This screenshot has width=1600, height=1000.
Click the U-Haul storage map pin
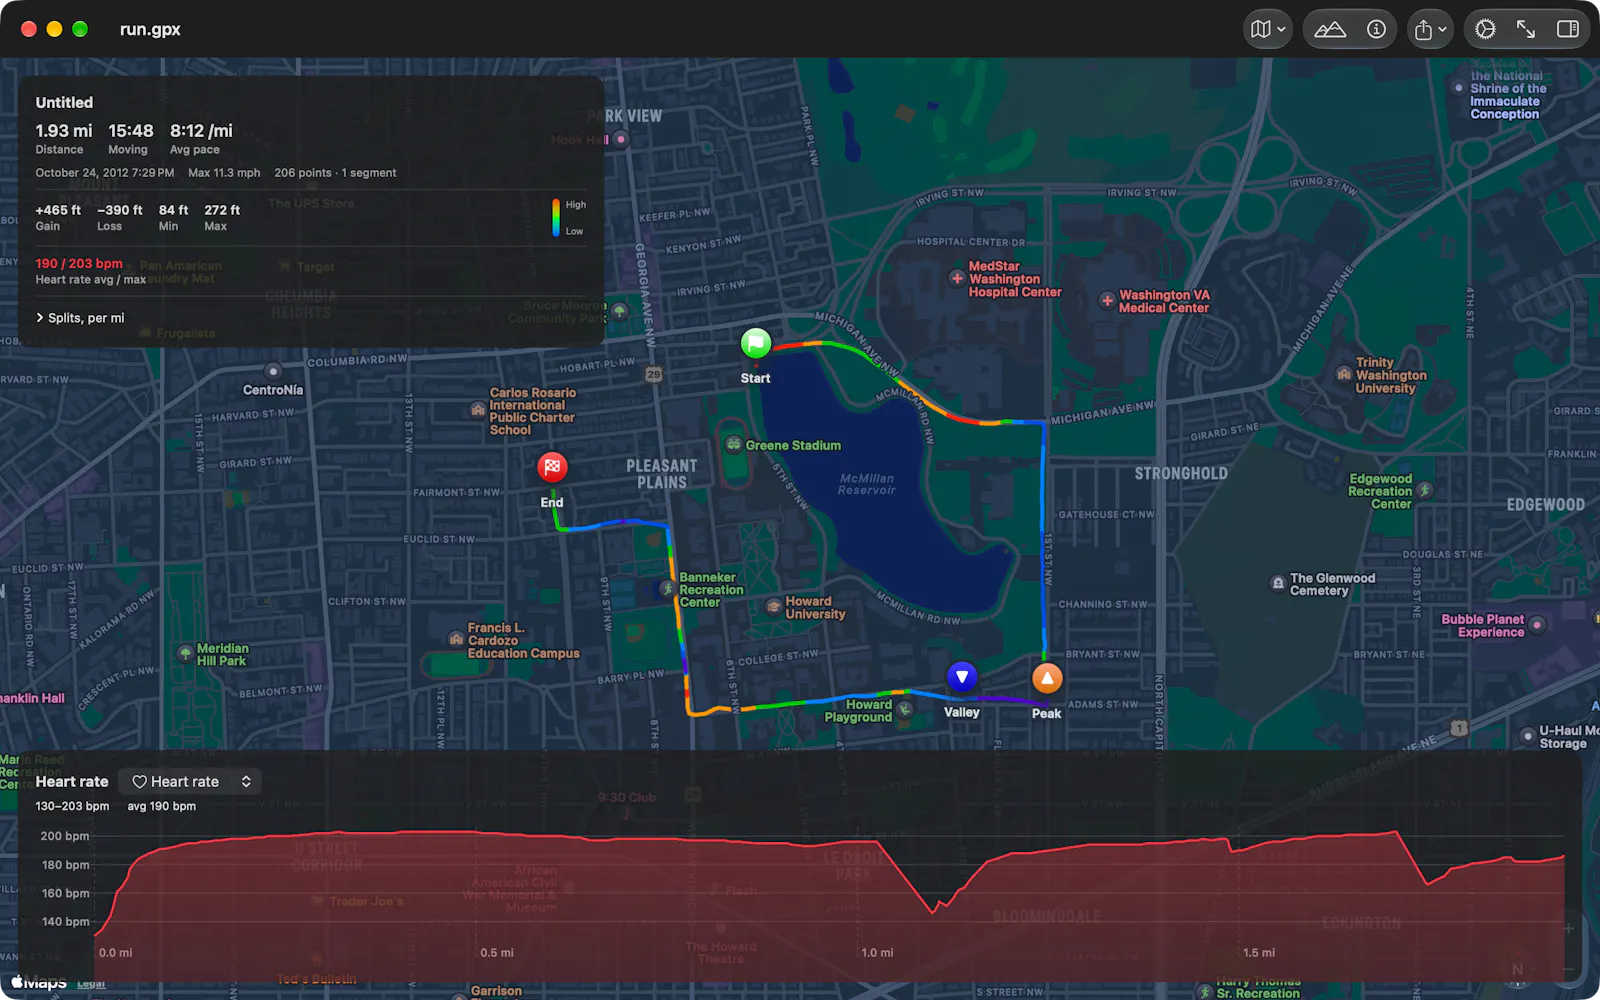pyautogui.click(x=1527, y=736)
